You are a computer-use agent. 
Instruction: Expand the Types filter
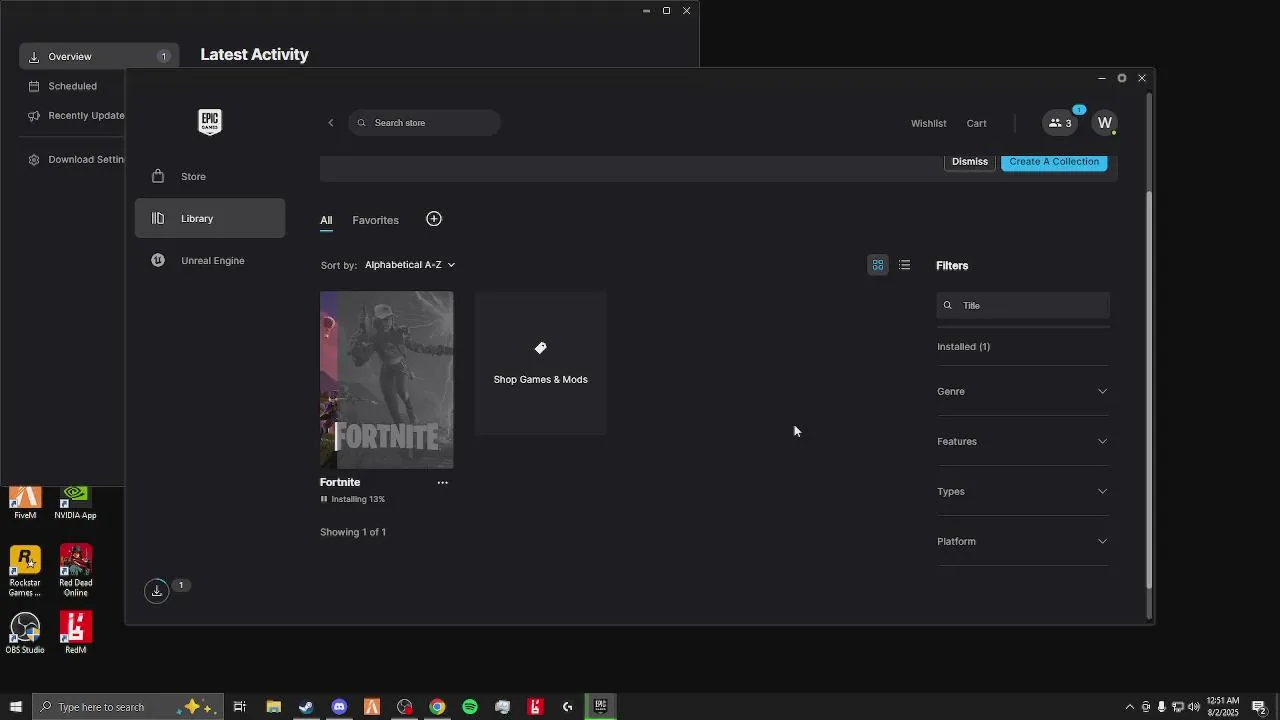point(1023,491)
